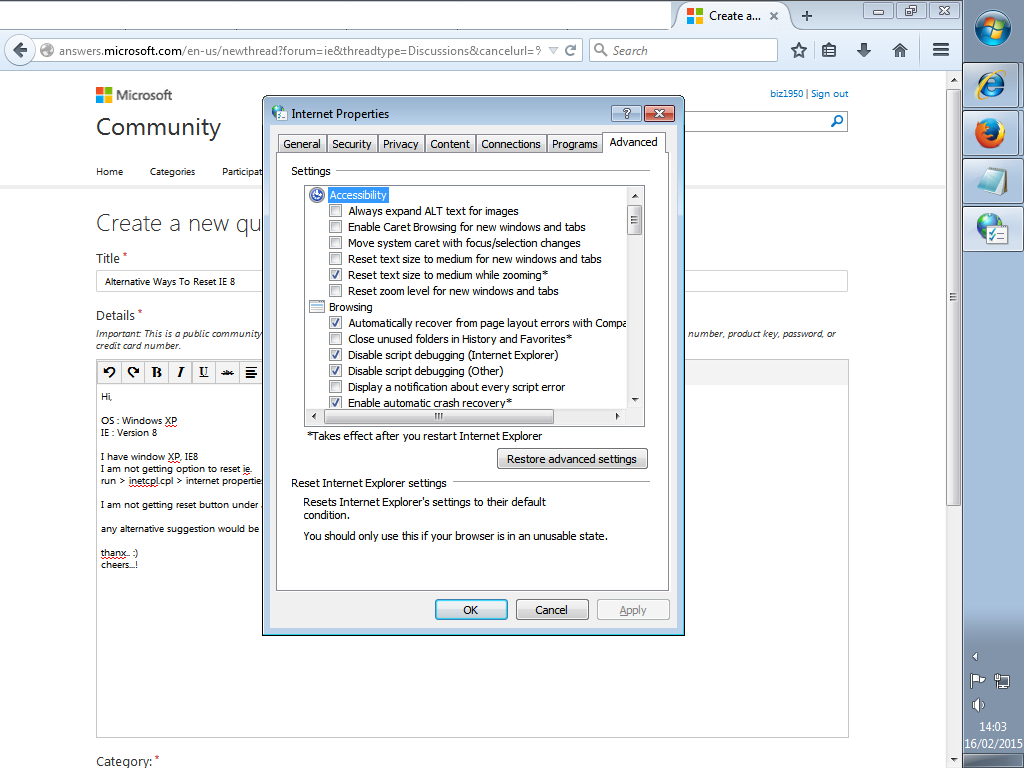
Task: Open the volume speaker tray icon
Action: pos(978,705)
